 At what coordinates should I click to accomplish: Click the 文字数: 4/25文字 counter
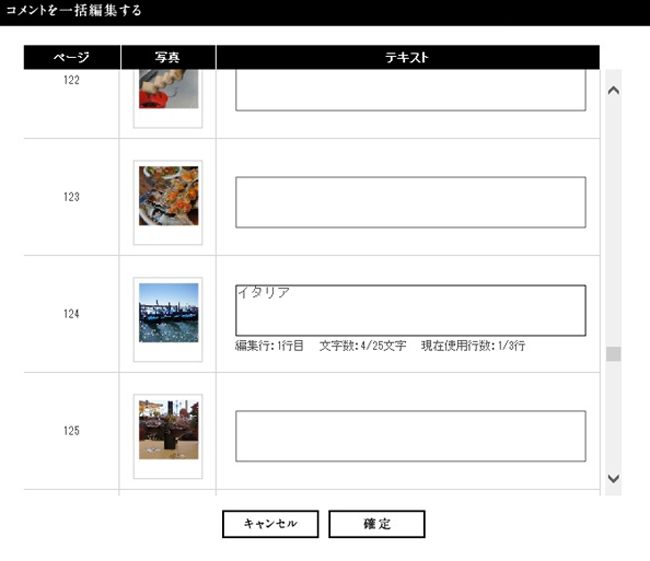tap(363, 345)
